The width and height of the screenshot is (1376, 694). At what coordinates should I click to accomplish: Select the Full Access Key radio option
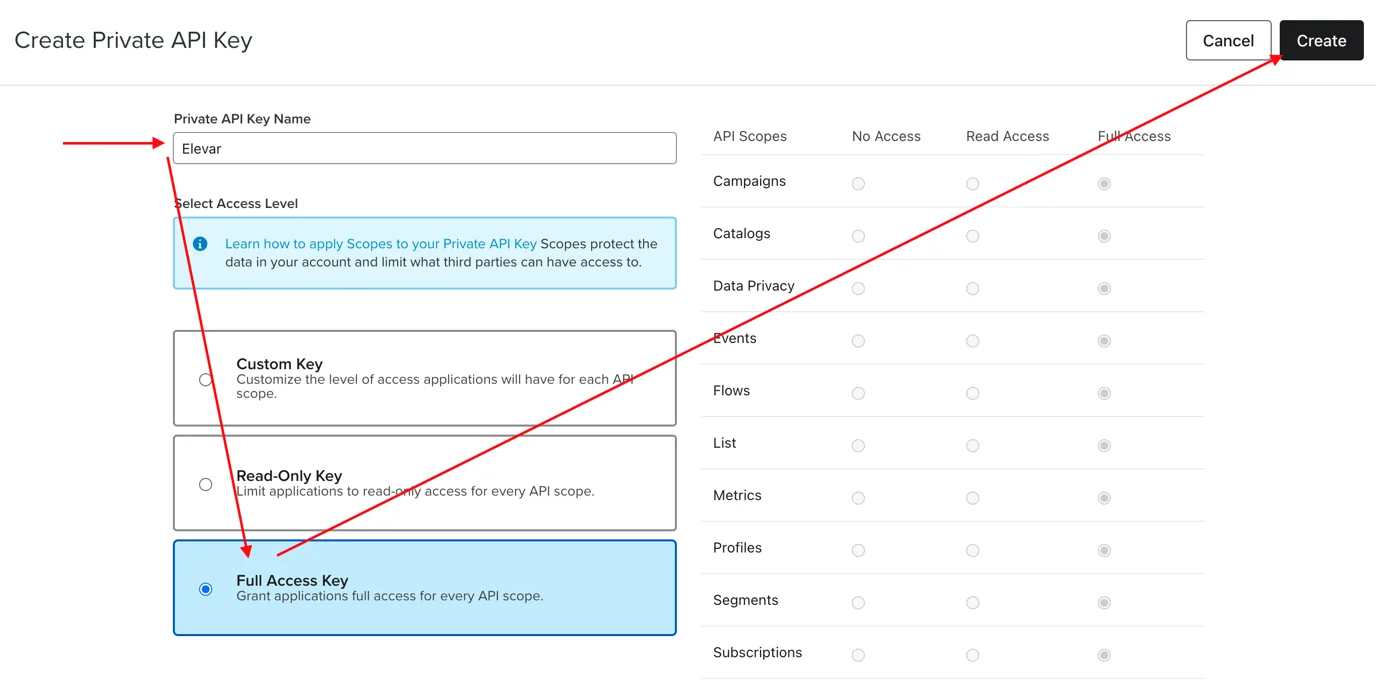[205, 589]
